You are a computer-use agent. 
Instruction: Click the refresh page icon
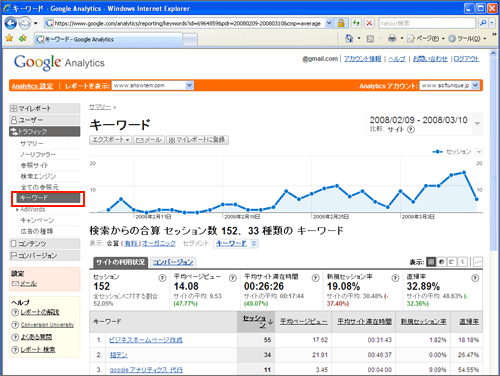click(356, 23)
